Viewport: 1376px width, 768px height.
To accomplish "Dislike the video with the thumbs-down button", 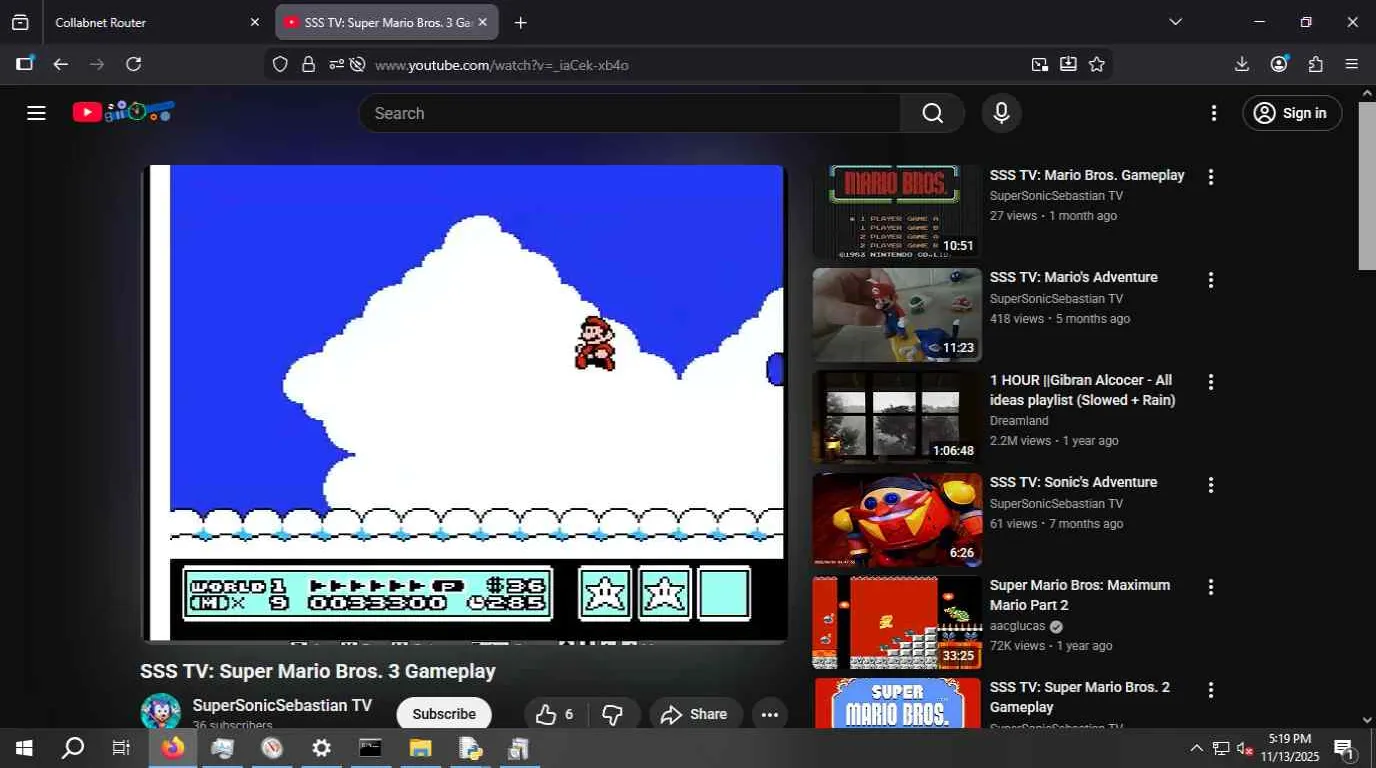I will coord(614,714).
